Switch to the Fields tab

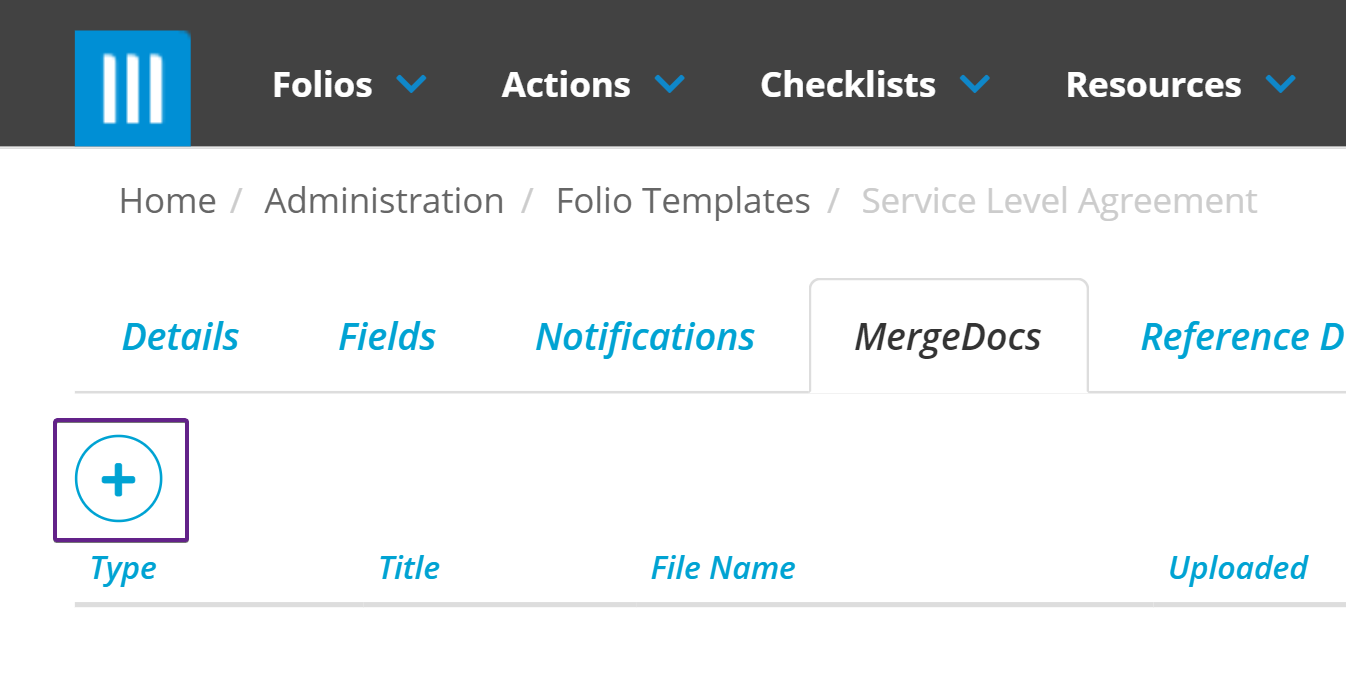pyautogui.click(x=387, y=337)
